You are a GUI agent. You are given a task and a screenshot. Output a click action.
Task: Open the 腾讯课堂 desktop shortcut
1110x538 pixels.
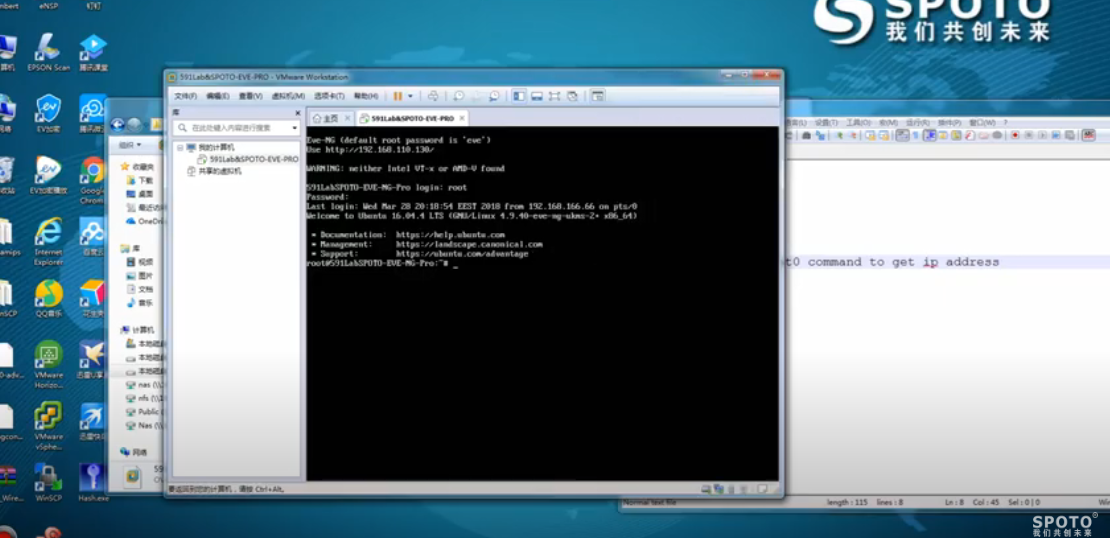pos(93,52)
